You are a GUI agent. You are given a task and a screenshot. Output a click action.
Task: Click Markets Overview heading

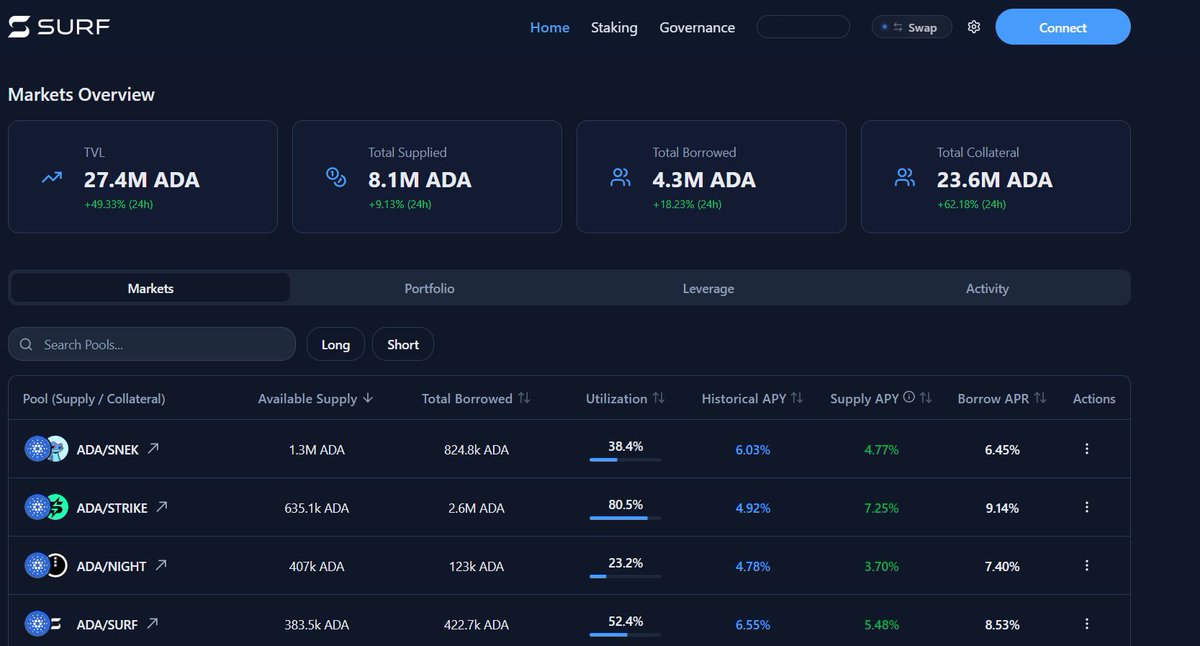(81, 94)
